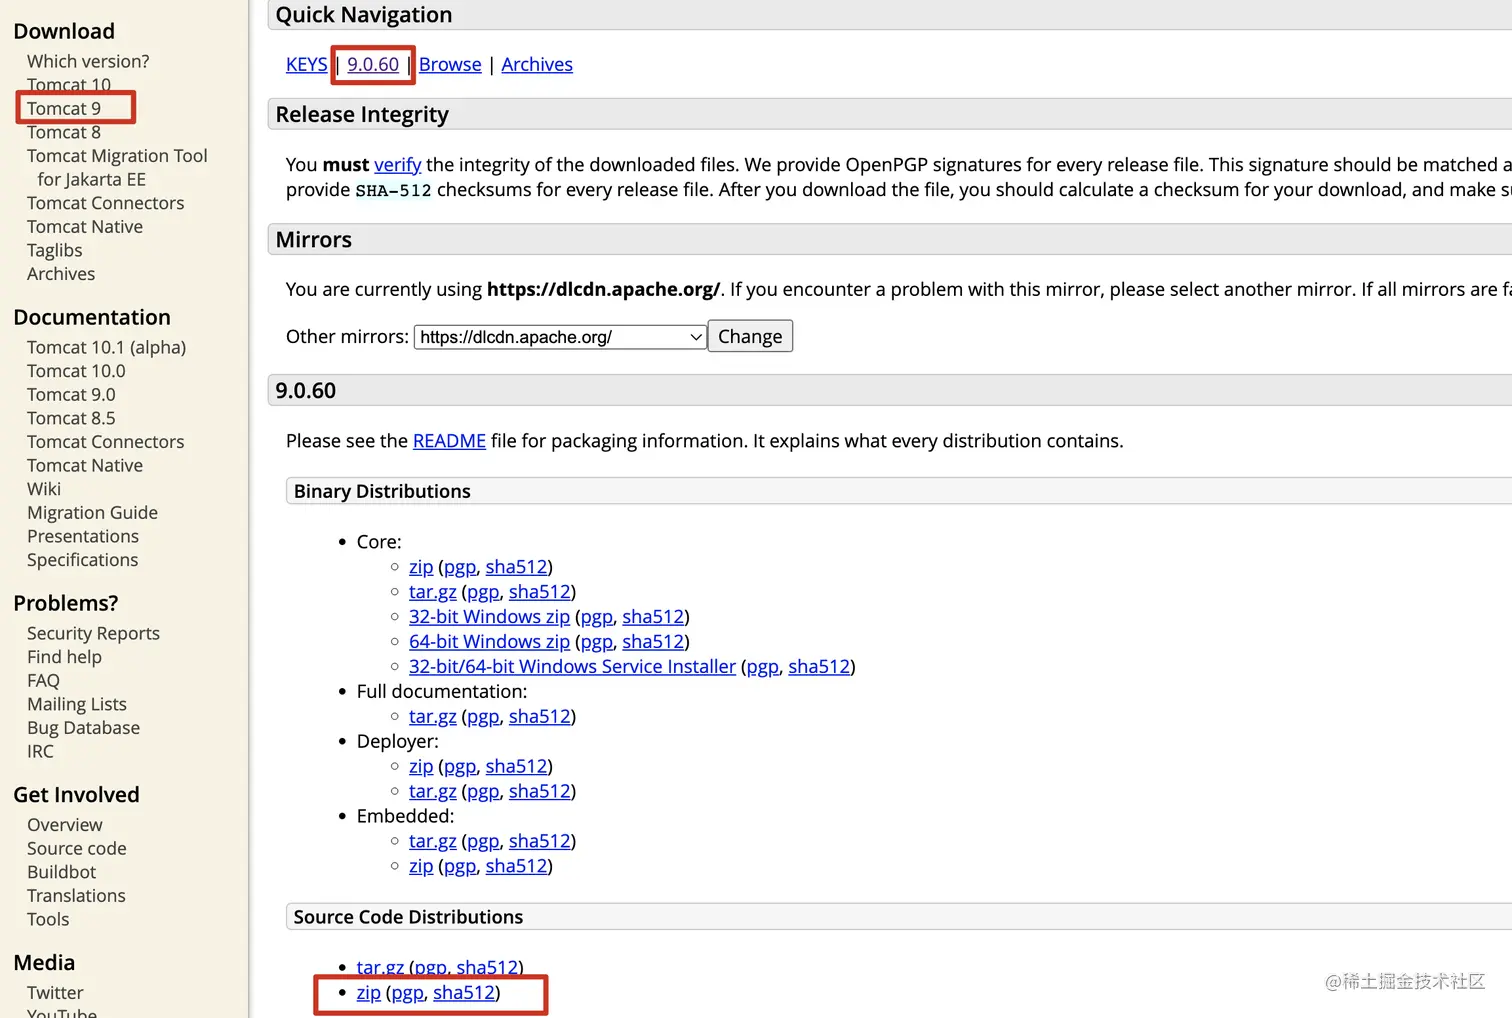Open pgp signature for 64-bit Windows zip
The image size is (1512, 1018).
point(597,642)
